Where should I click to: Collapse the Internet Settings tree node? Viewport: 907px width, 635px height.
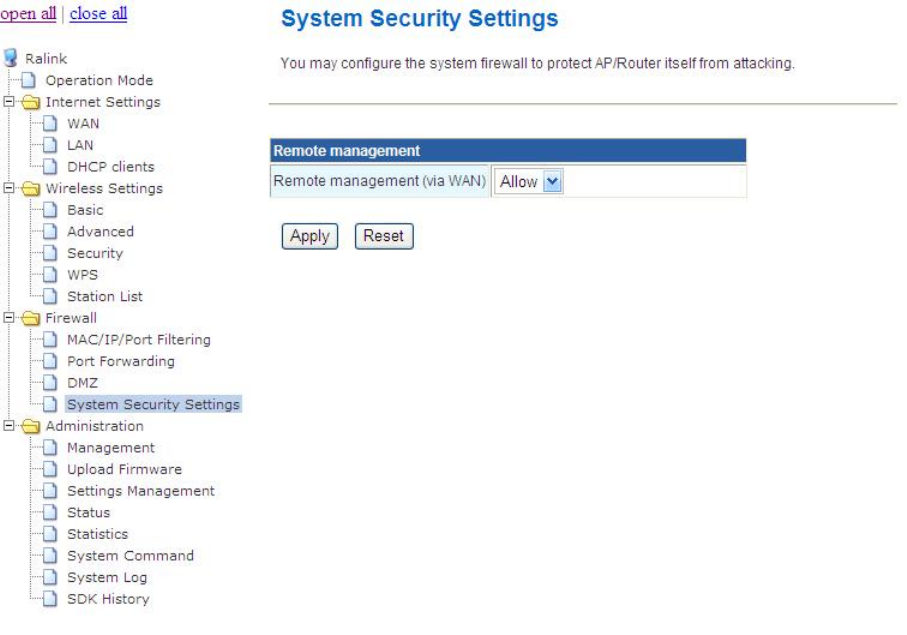pos(10,102)
